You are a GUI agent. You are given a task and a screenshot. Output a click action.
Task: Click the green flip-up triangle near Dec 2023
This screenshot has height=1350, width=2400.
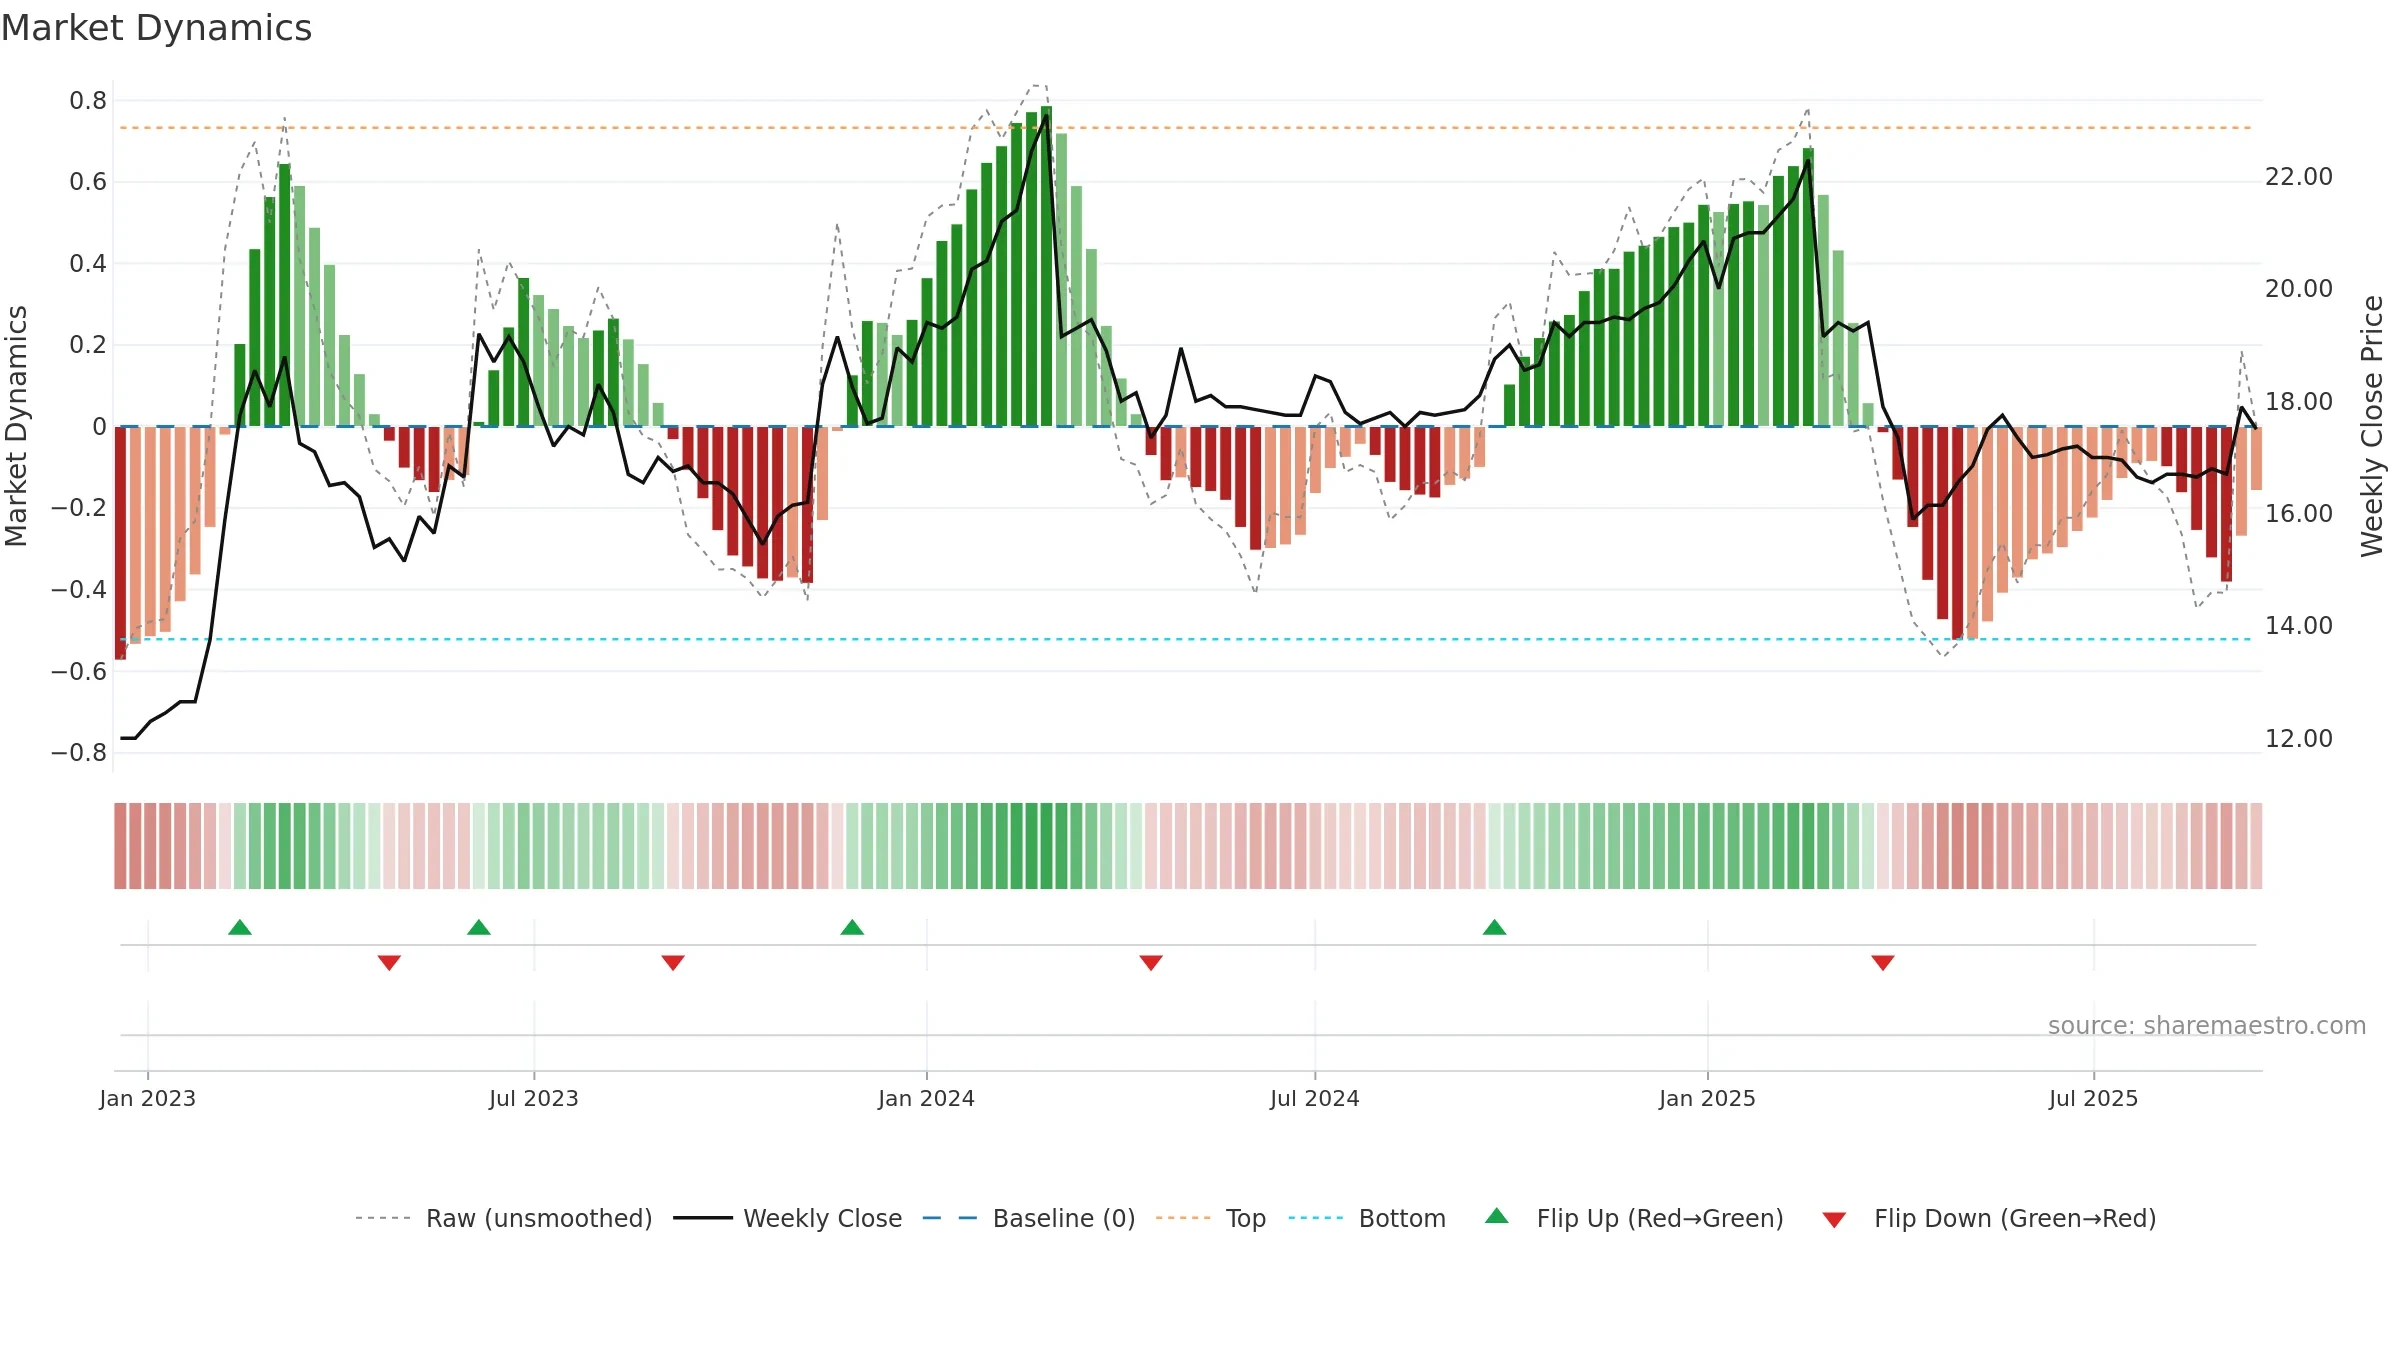click(852, 927)
